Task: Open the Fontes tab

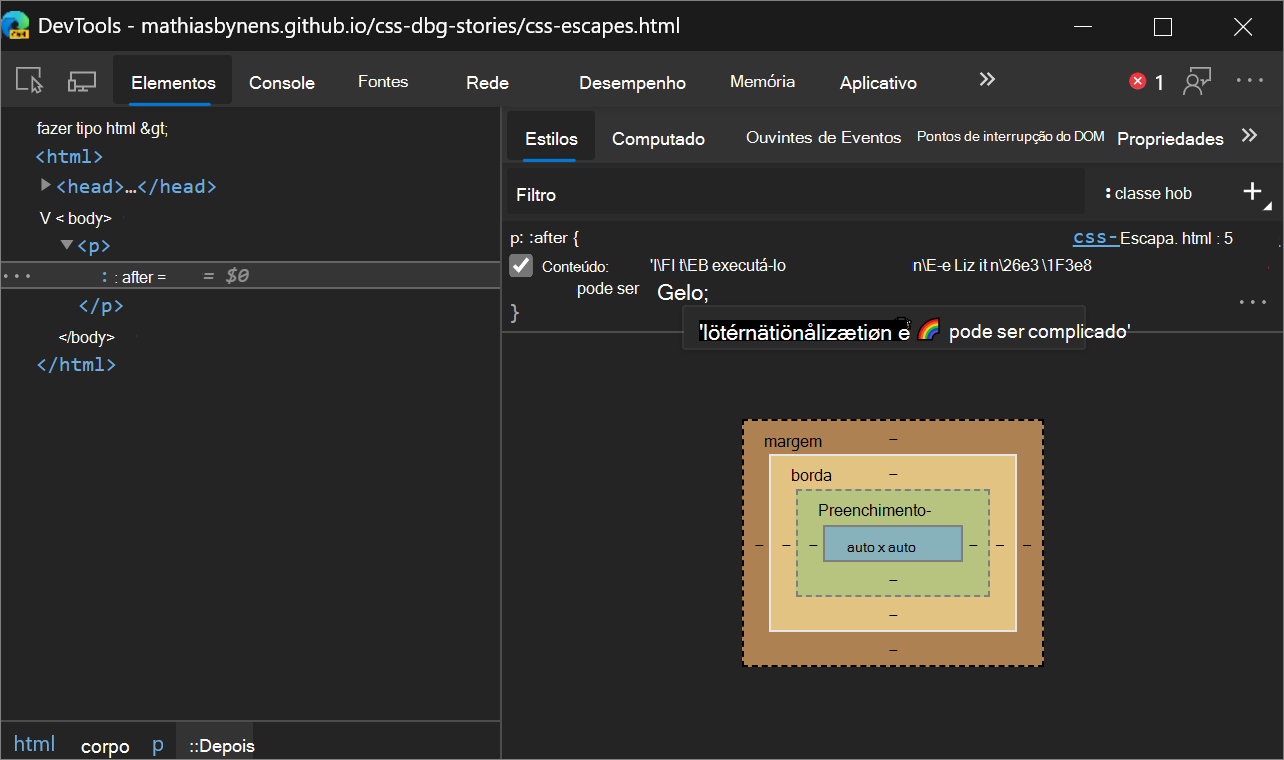Action: (x=383, y=82)
